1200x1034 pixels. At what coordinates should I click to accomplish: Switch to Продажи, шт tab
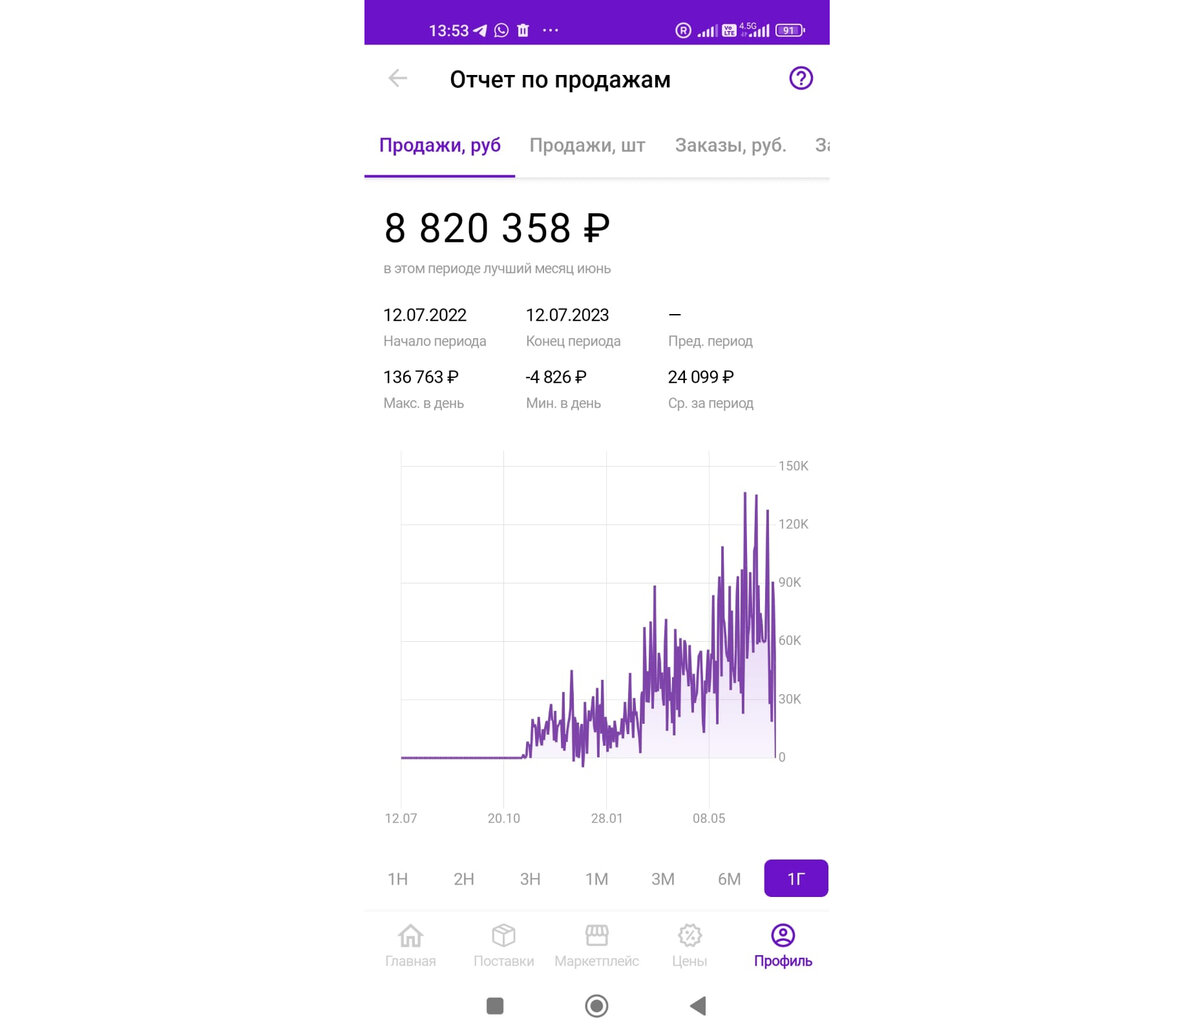click(587, 145)
